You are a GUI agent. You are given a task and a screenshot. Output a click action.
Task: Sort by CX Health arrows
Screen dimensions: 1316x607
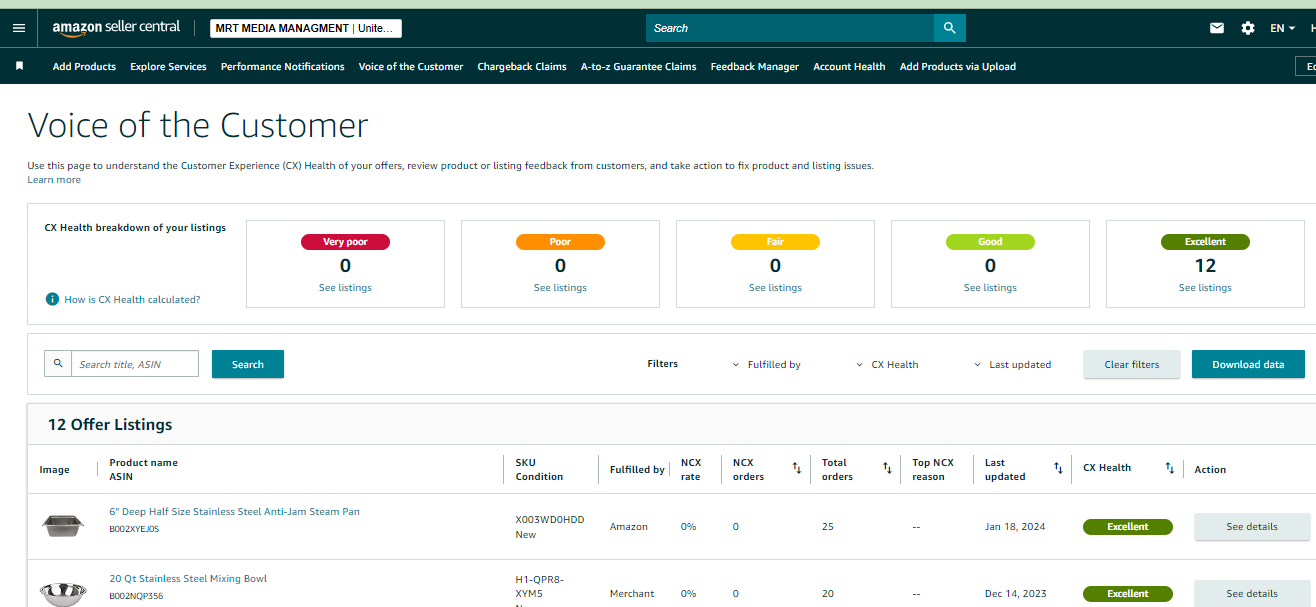click(x=1170, y=468)
